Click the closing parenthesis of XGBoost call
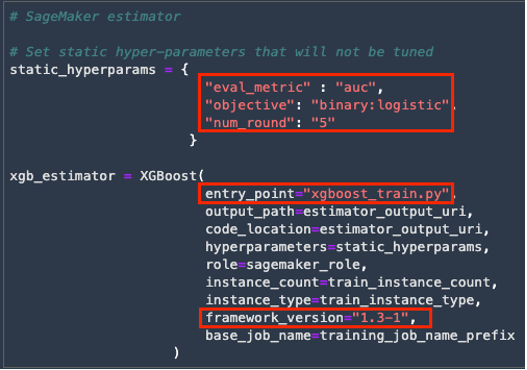Screen dimensions: 527x370 tap(176, 353)
